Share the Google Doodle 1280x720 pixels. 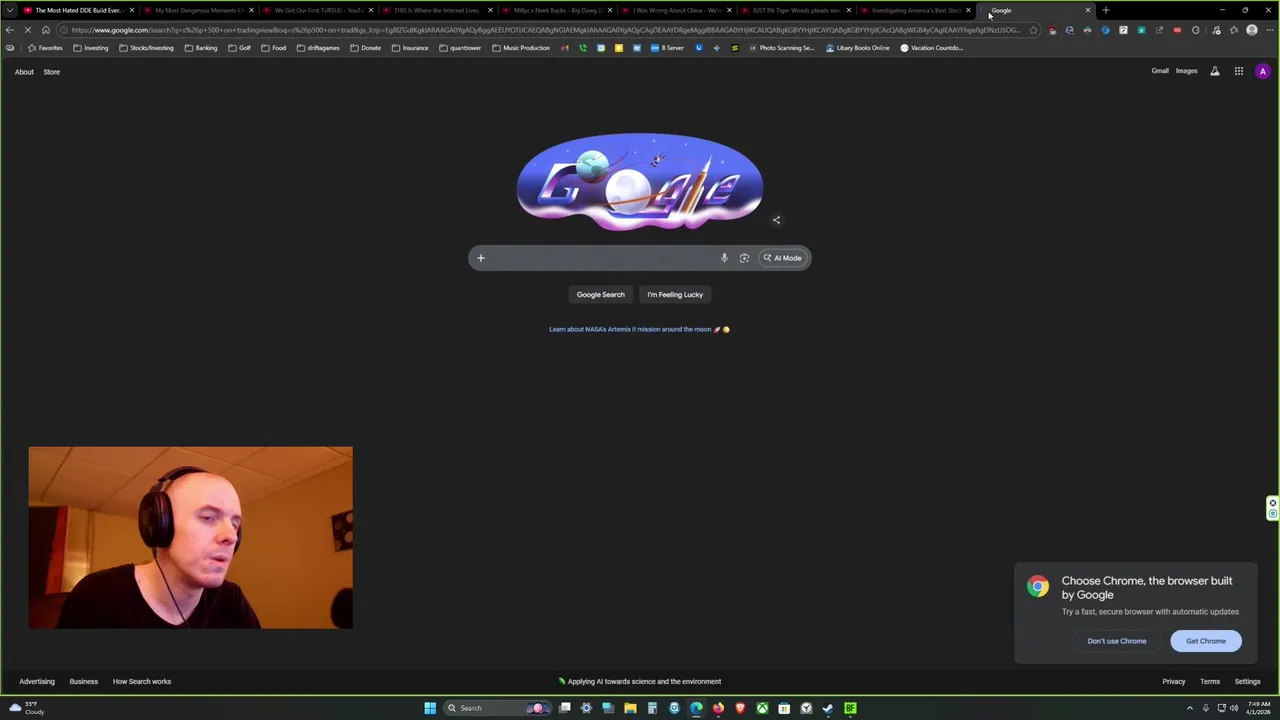[x=776, y=220]
